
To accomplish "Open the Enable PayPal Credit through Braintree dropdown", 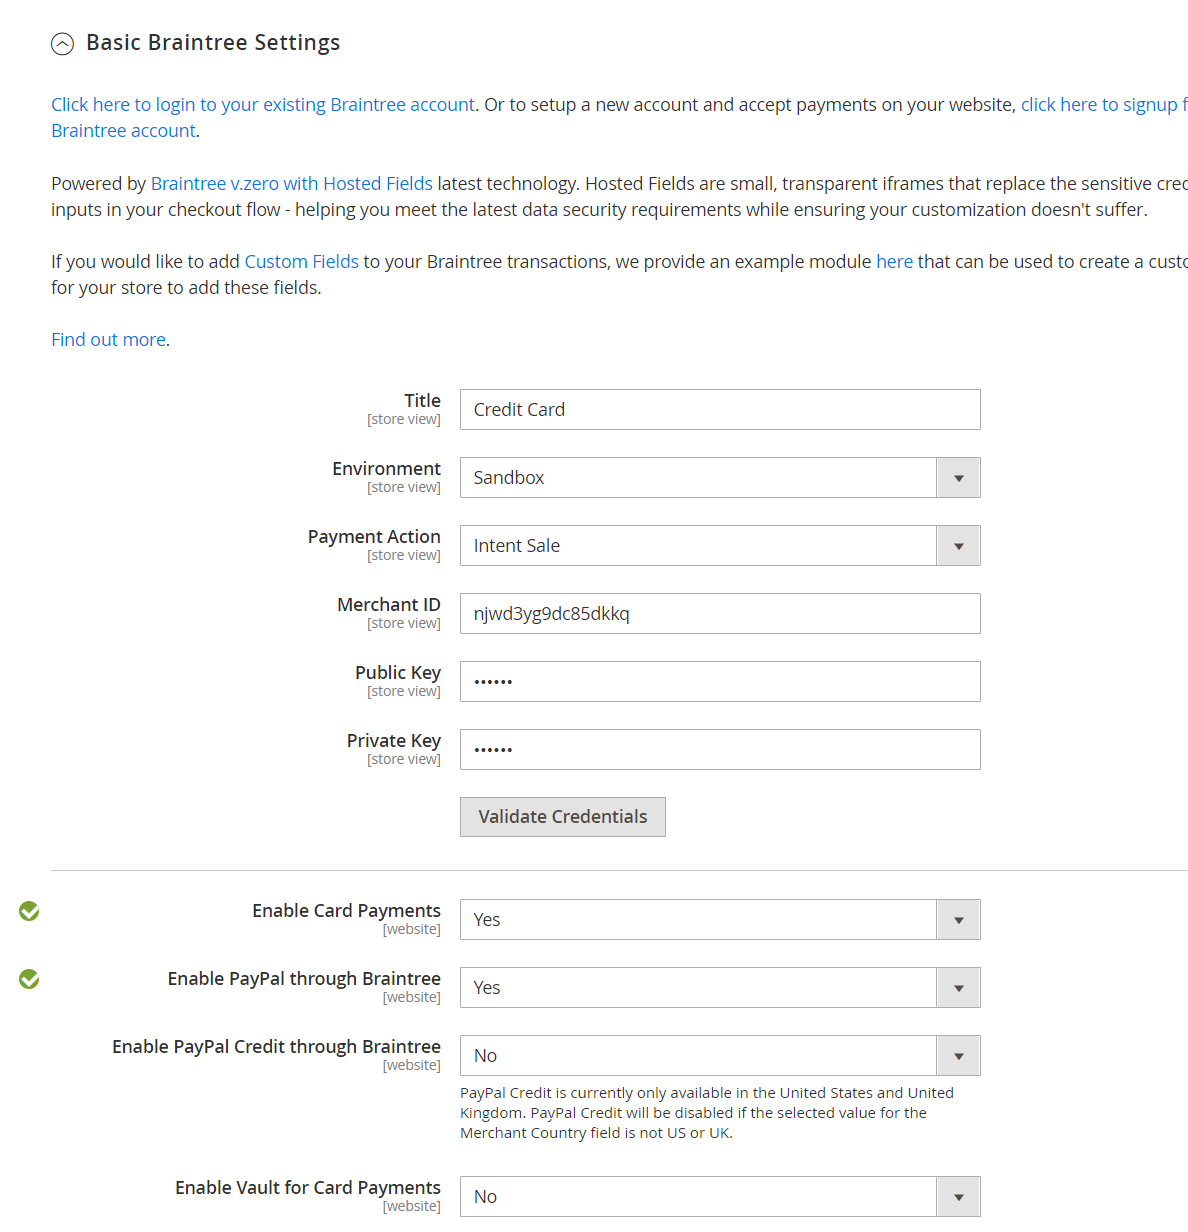I will 720,1056.
